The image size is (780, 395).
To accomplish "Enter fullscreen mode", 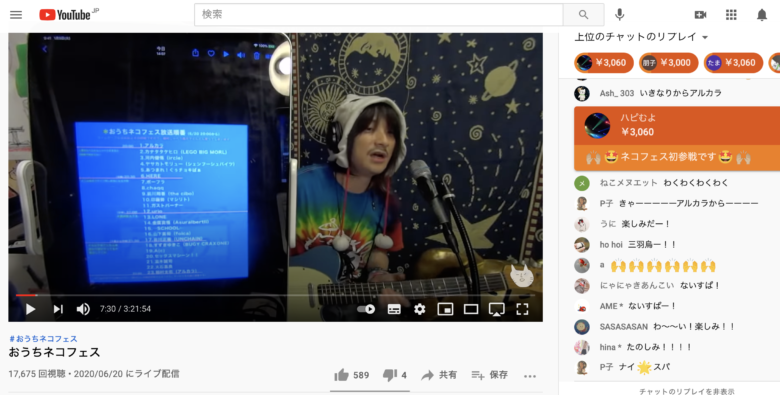I will tap(522, 309).
